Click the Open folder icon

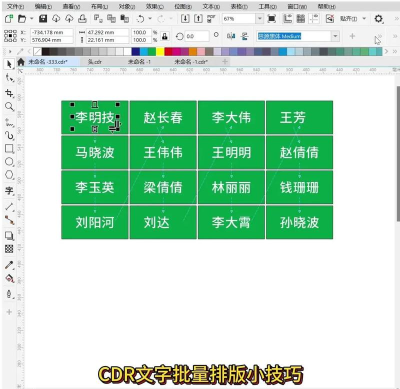22,19
